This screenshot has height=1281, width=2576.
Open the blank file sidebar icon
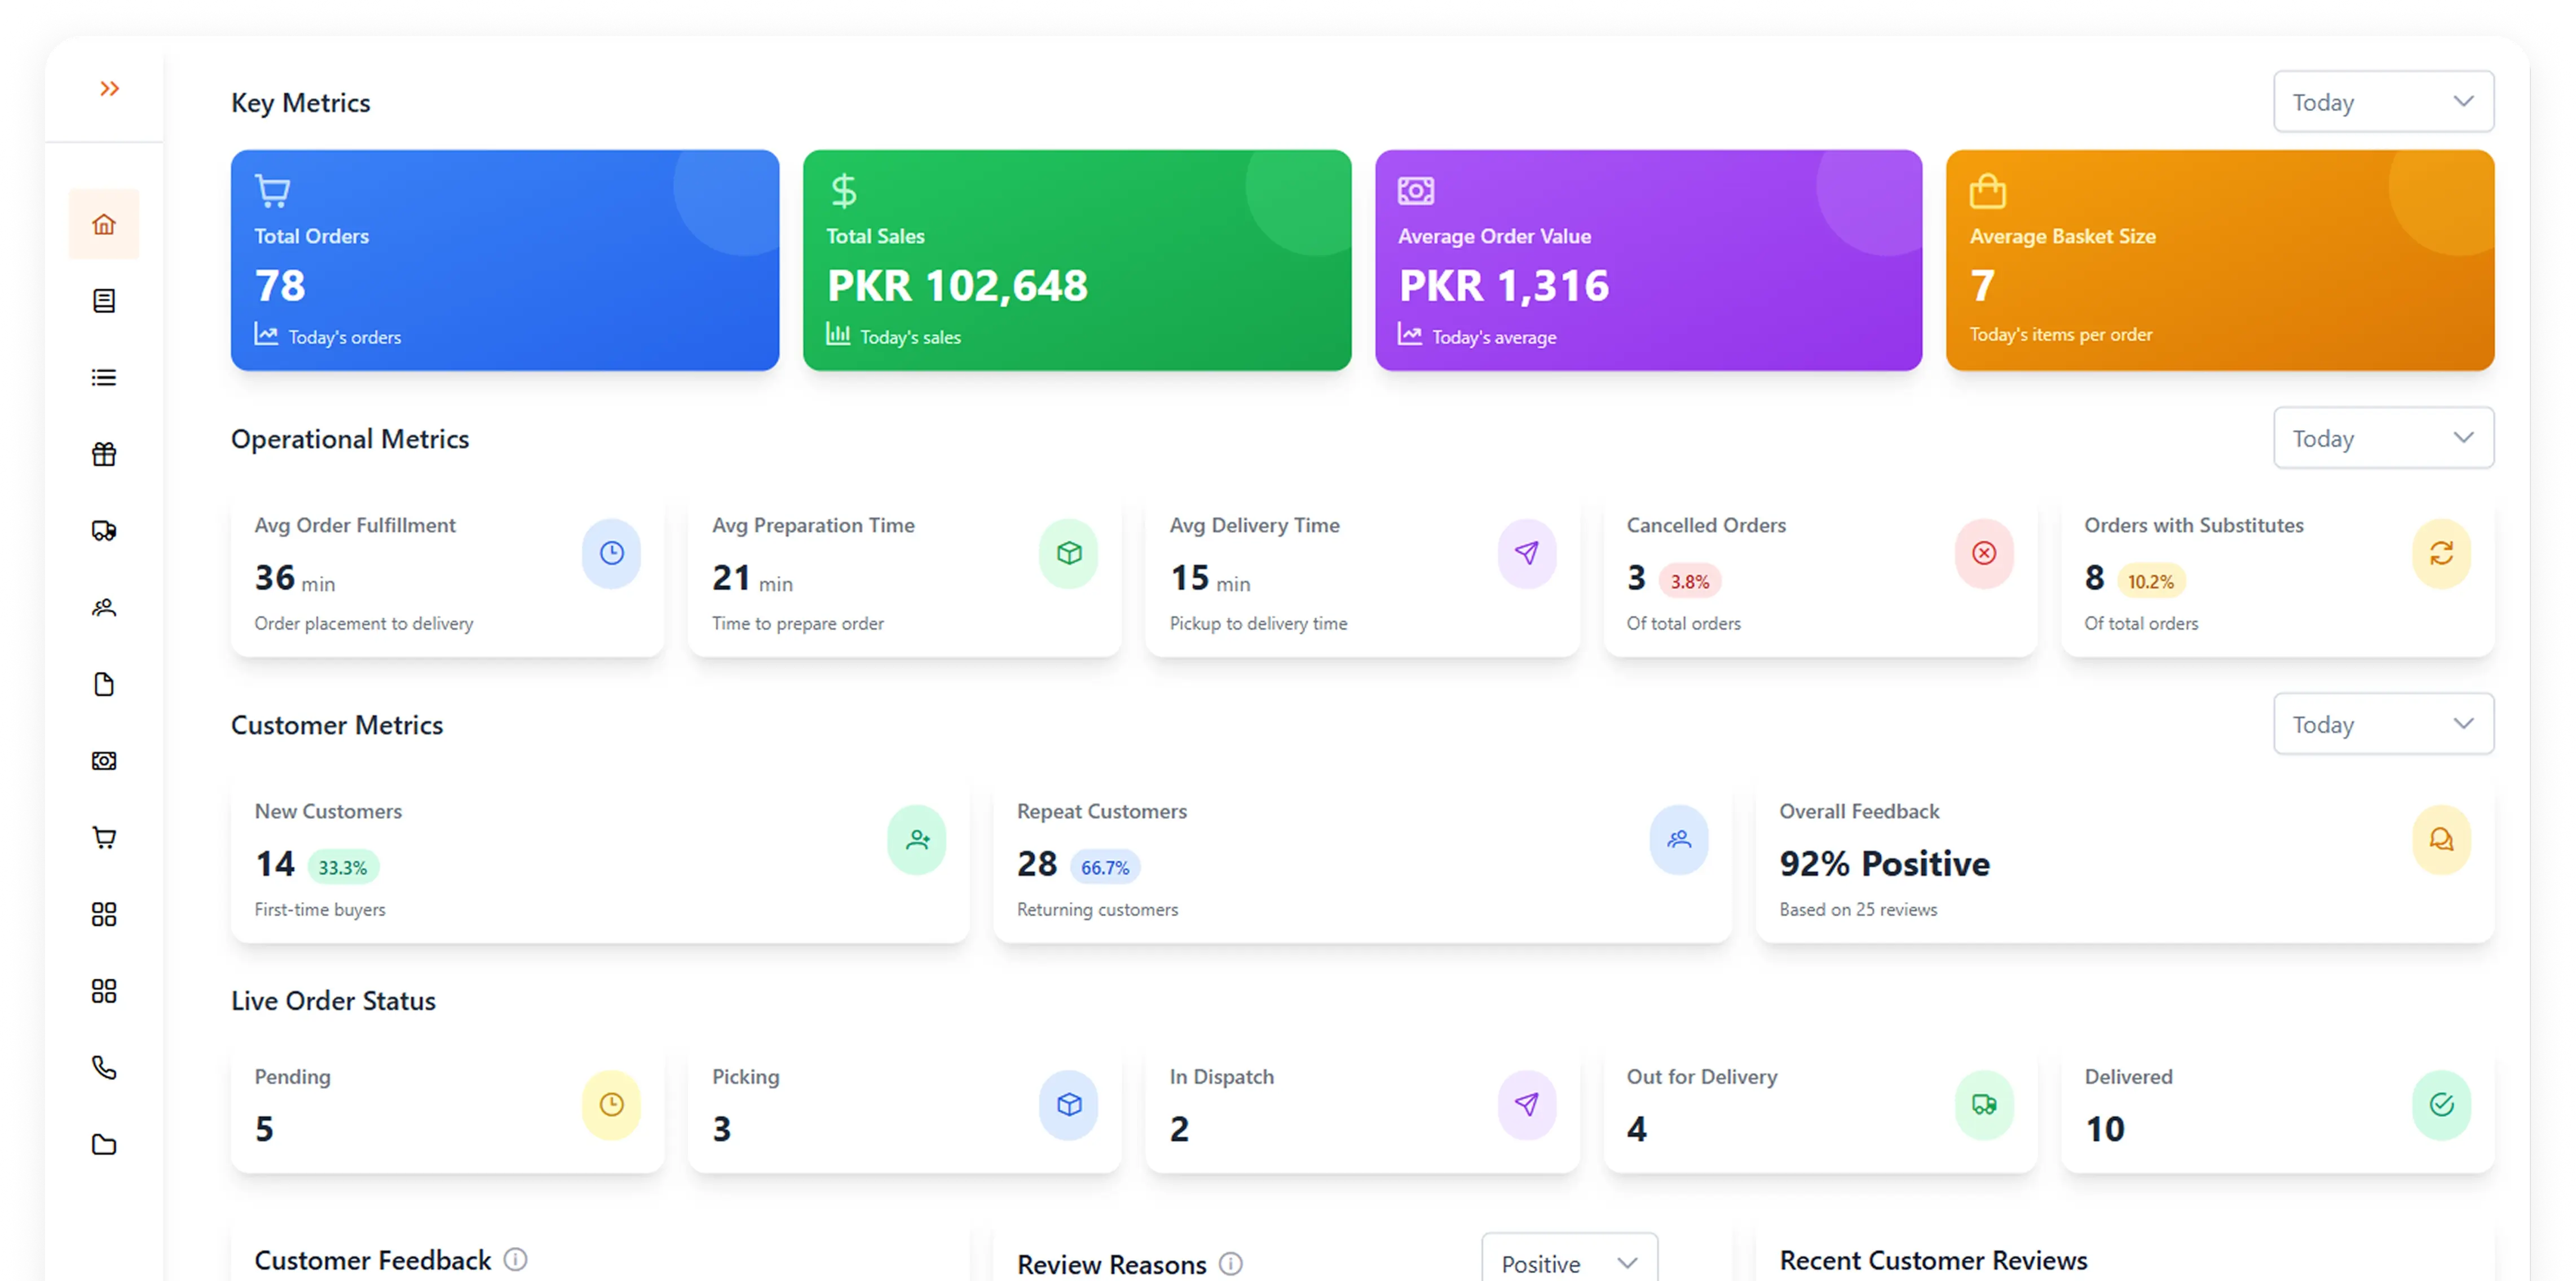coord(104,685)
